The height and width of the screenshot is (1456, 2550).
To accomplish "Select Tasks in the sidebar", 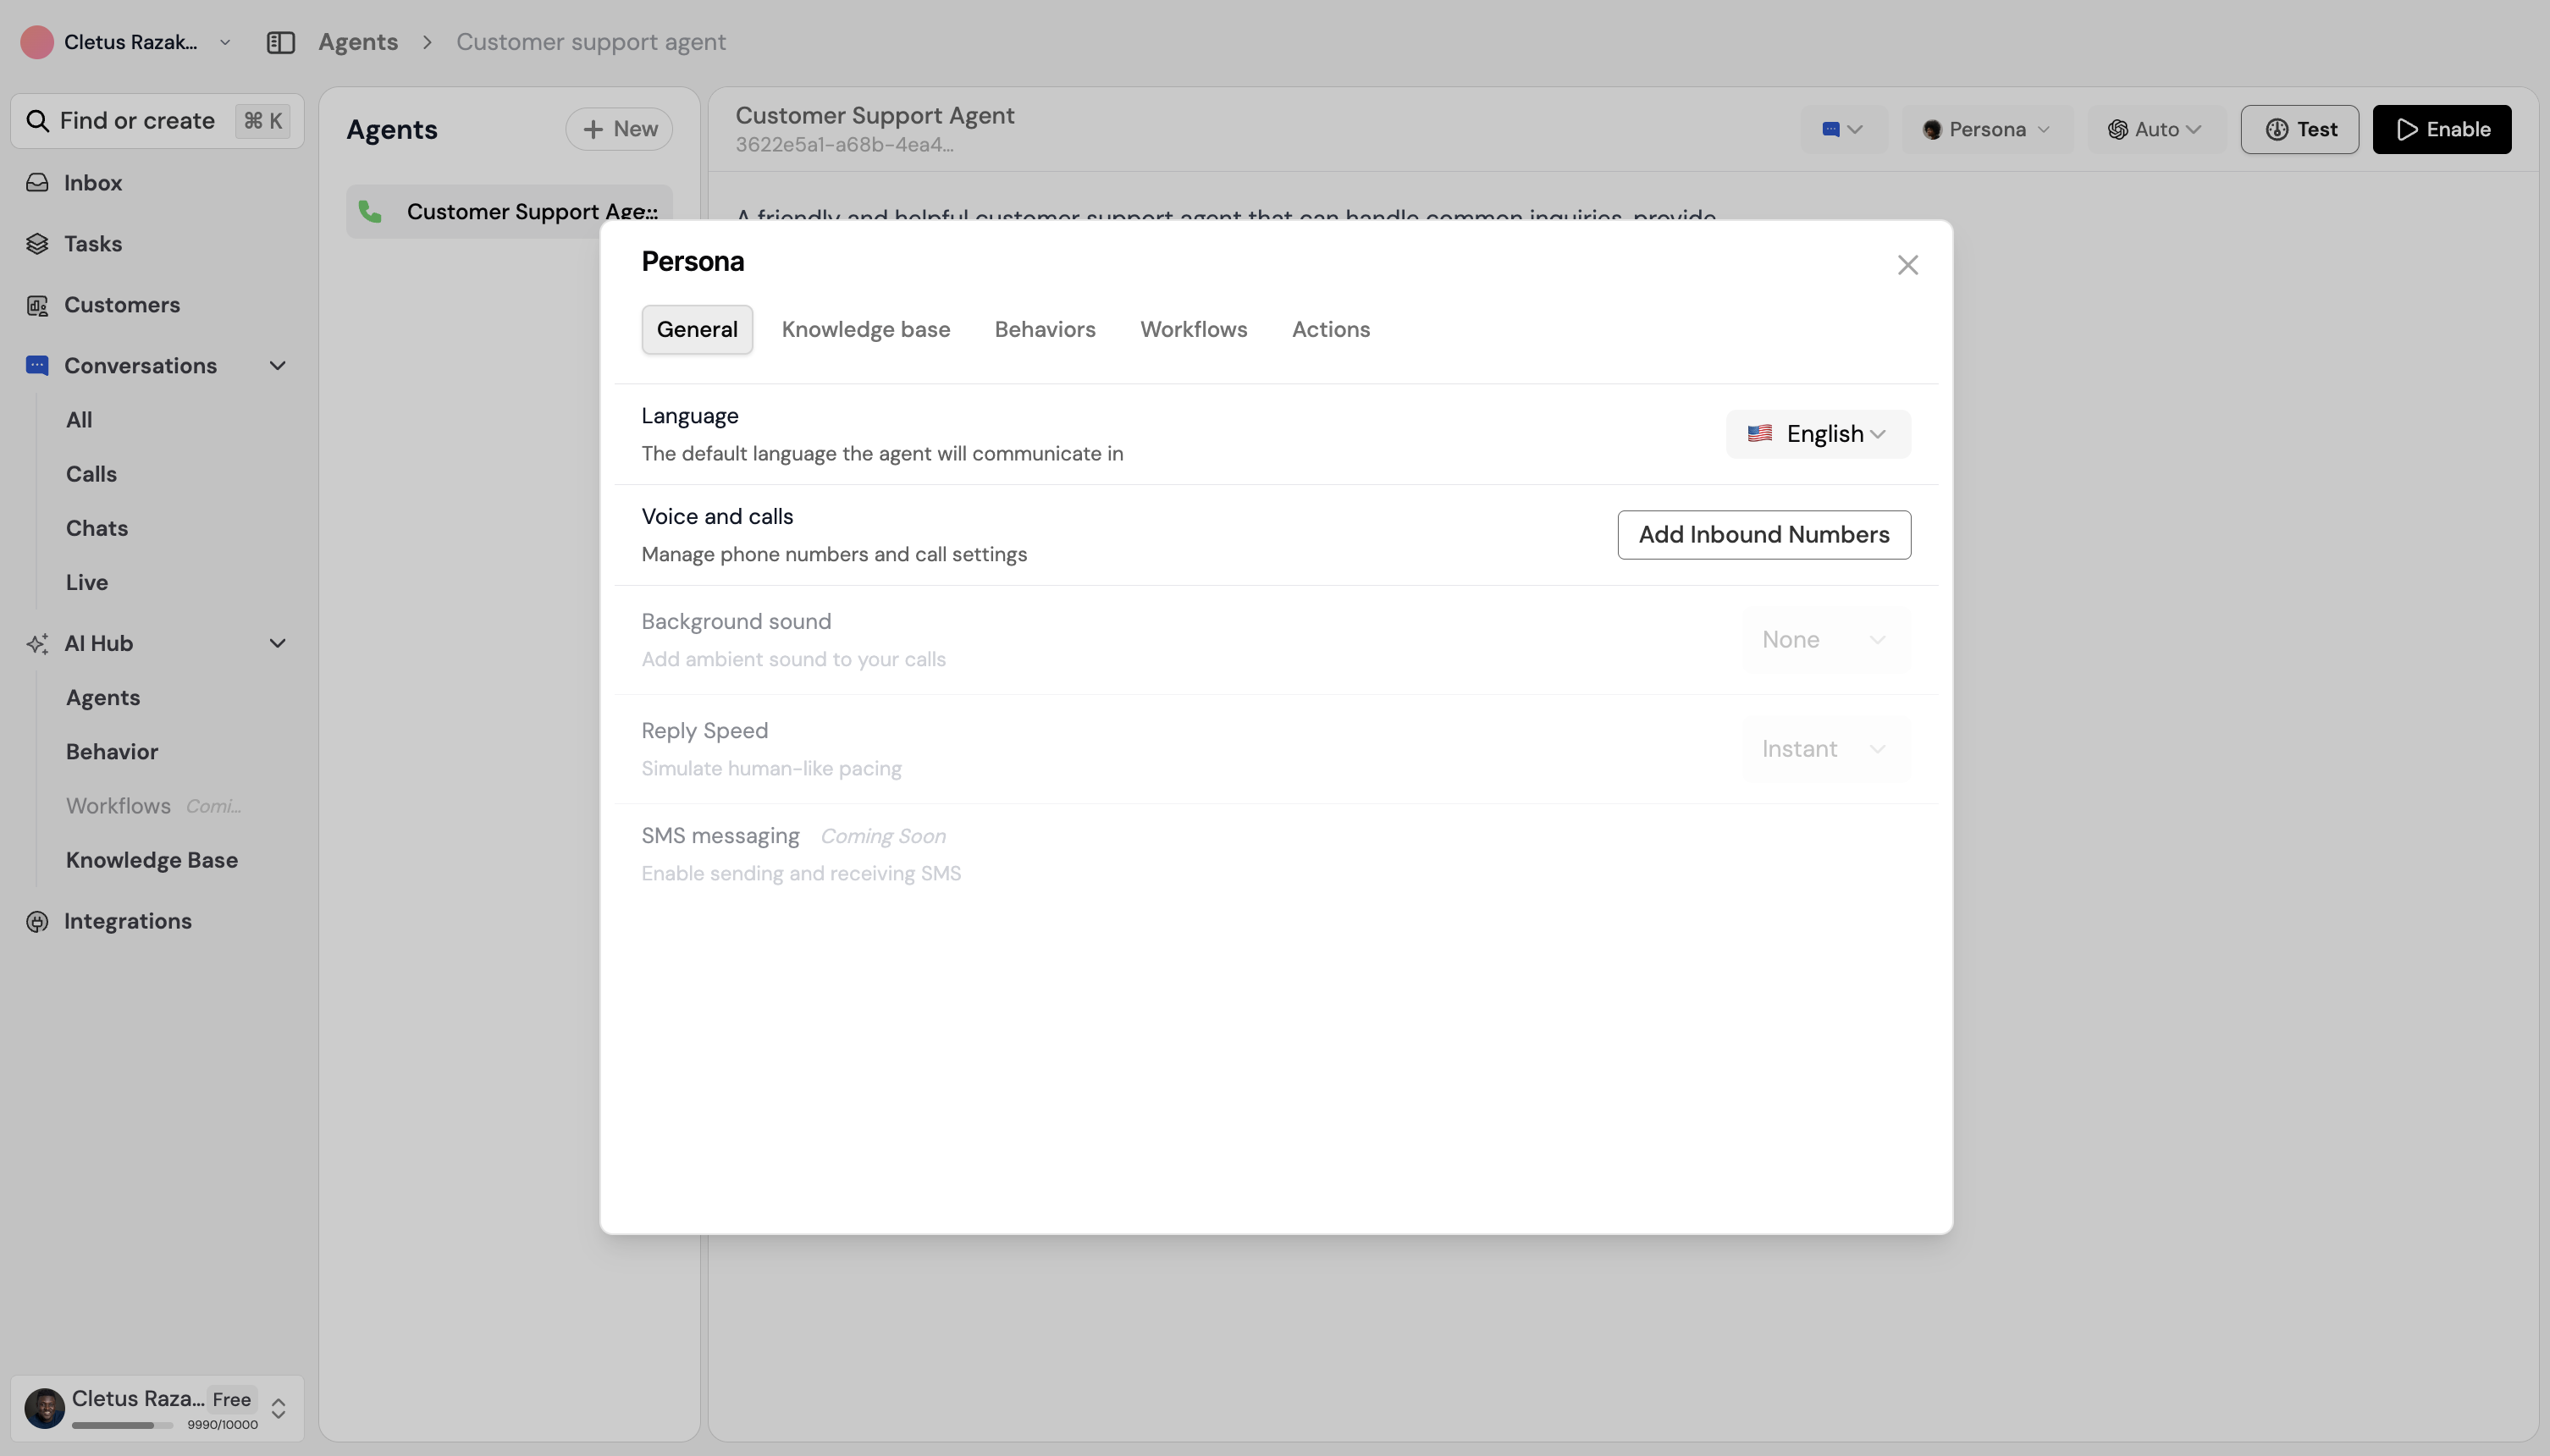I will tap(92, 243).
